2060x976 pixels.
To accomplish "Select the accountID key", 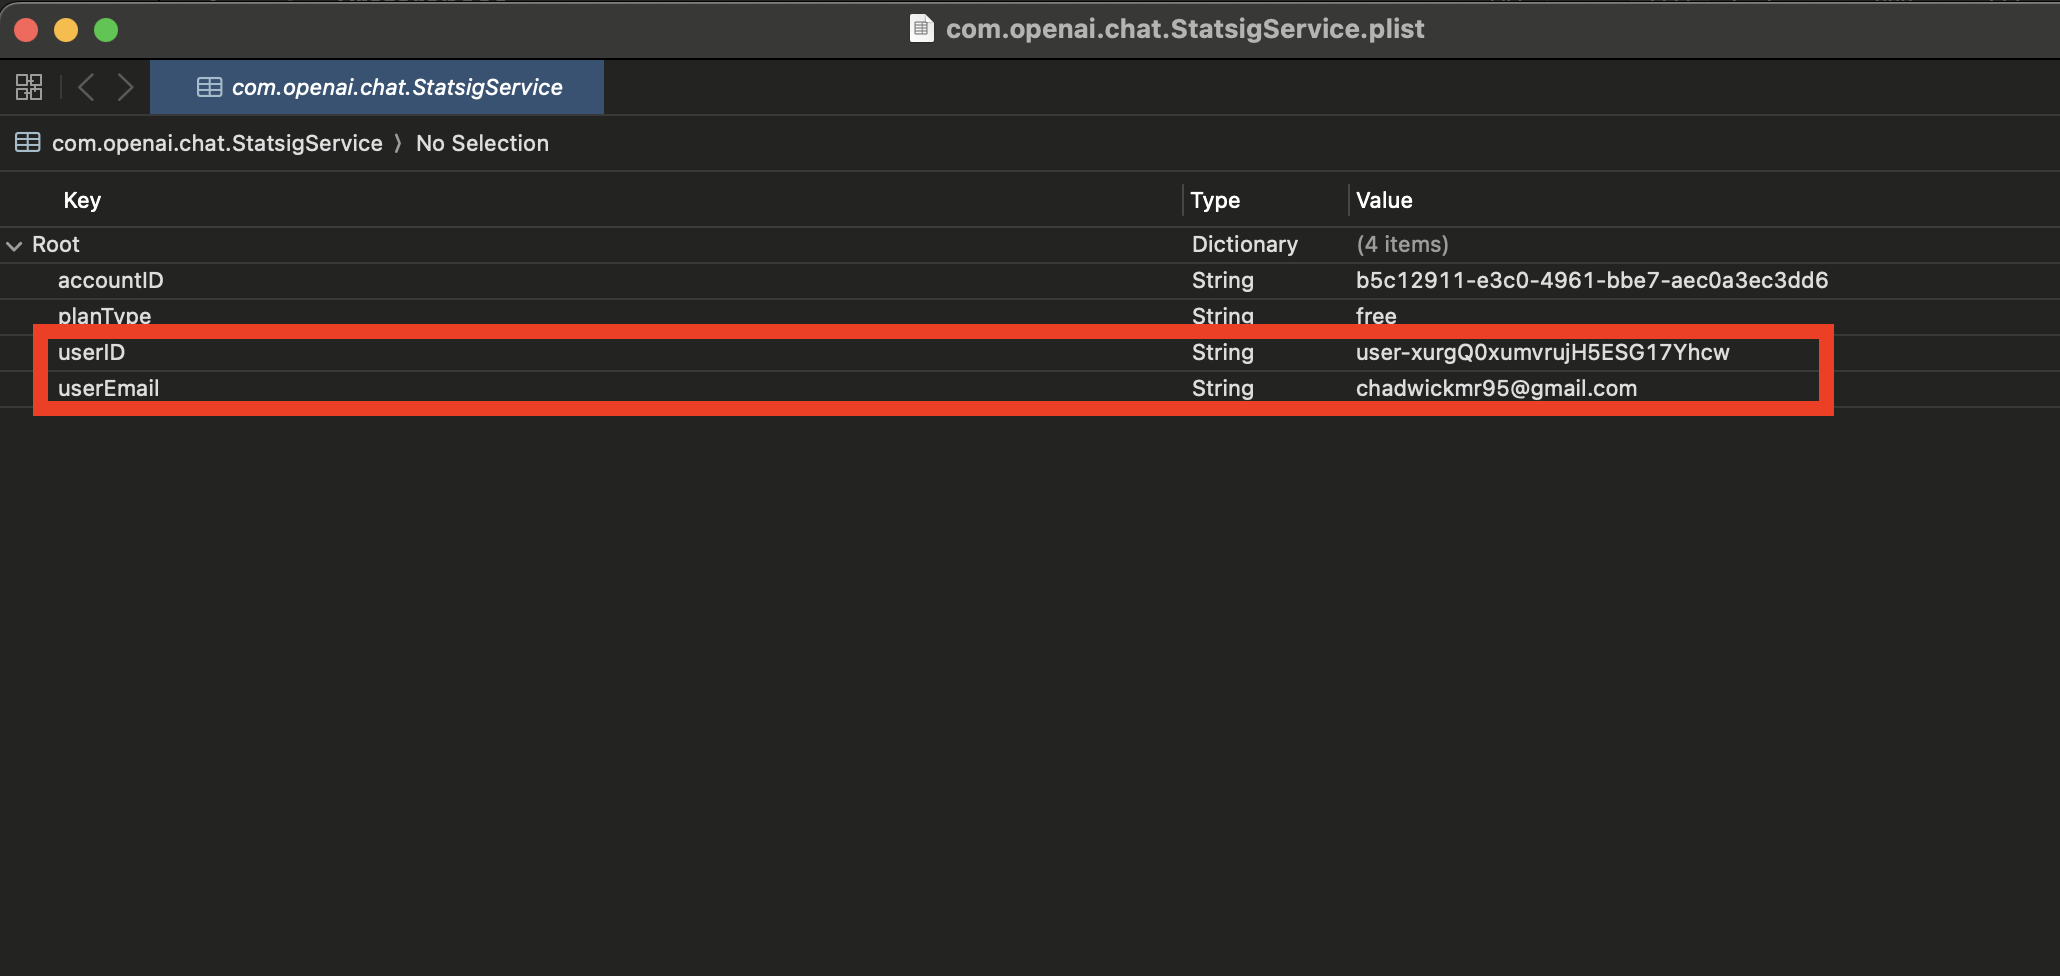I will point(110,280).
